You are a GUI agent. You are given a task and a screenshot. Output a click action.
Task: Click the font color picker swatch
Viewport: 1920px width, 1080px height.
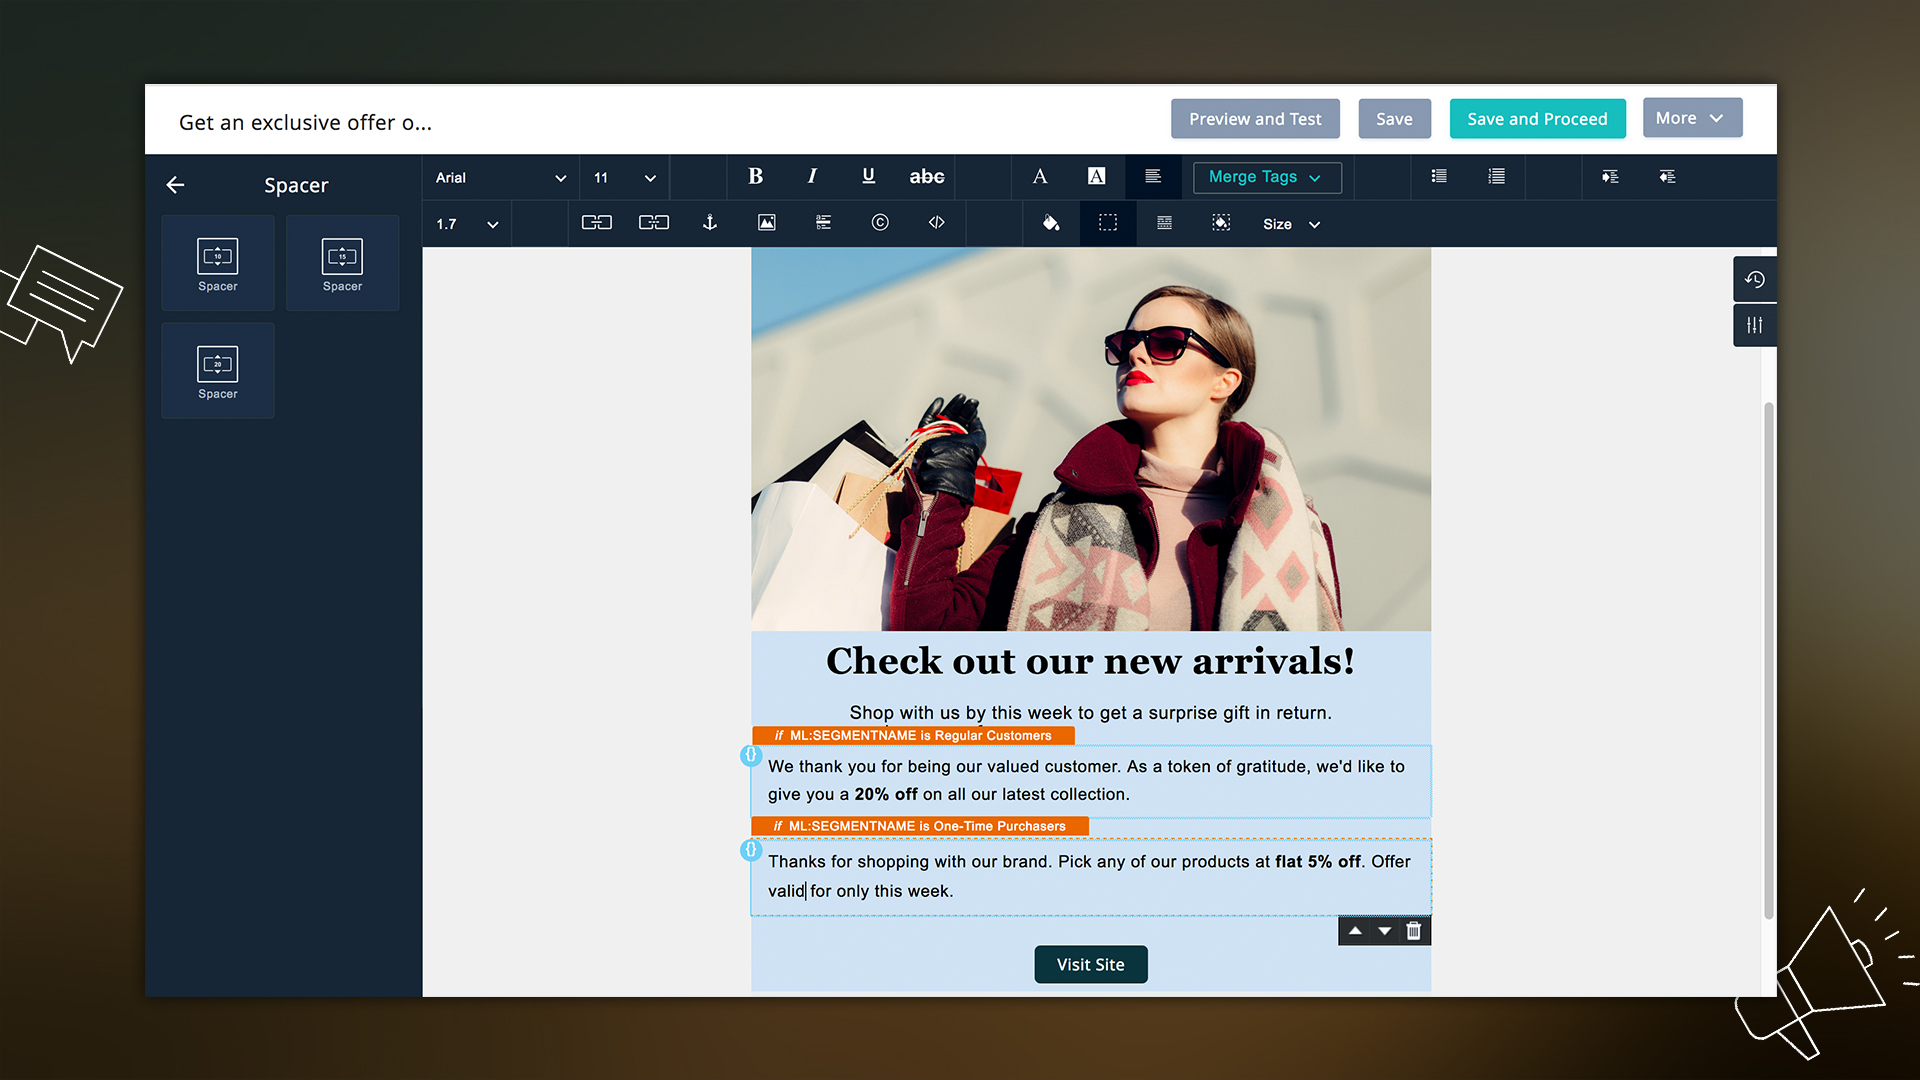[x=1040, y=175]
